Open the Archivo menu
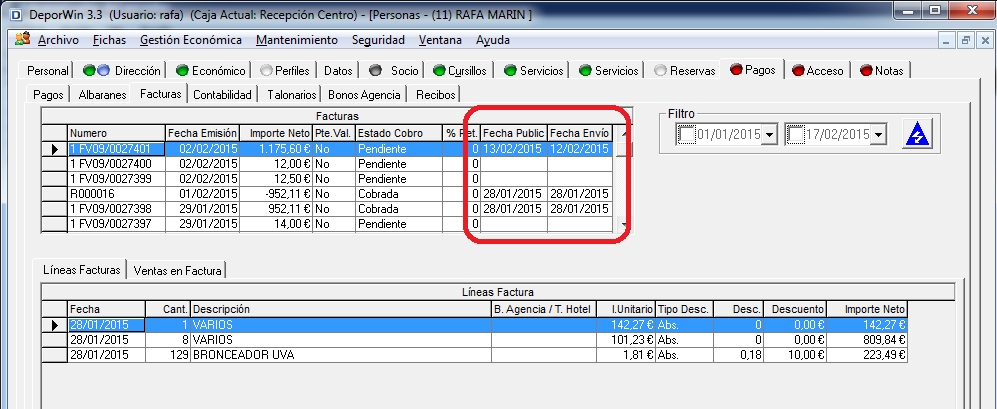The width and height of the screenshot is (997, 409). tap(58, 40)
